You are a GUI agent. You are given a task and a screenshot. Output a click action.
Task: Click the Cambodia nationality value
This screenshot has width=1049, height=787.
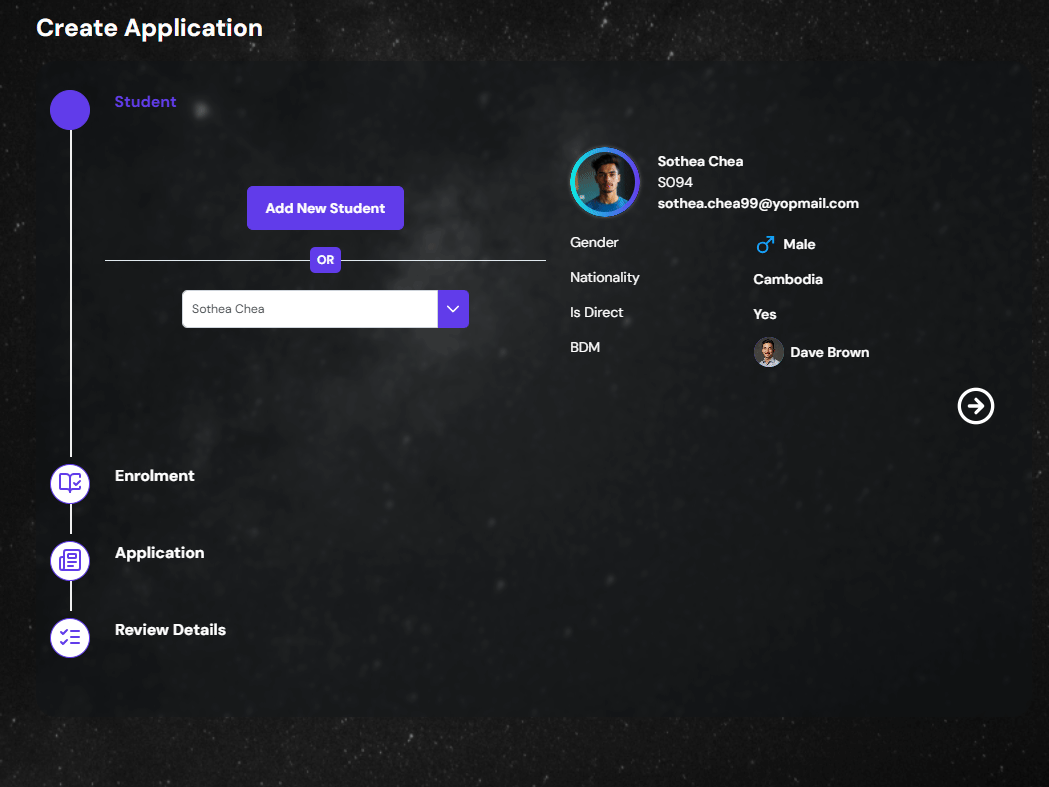point(787,279)
